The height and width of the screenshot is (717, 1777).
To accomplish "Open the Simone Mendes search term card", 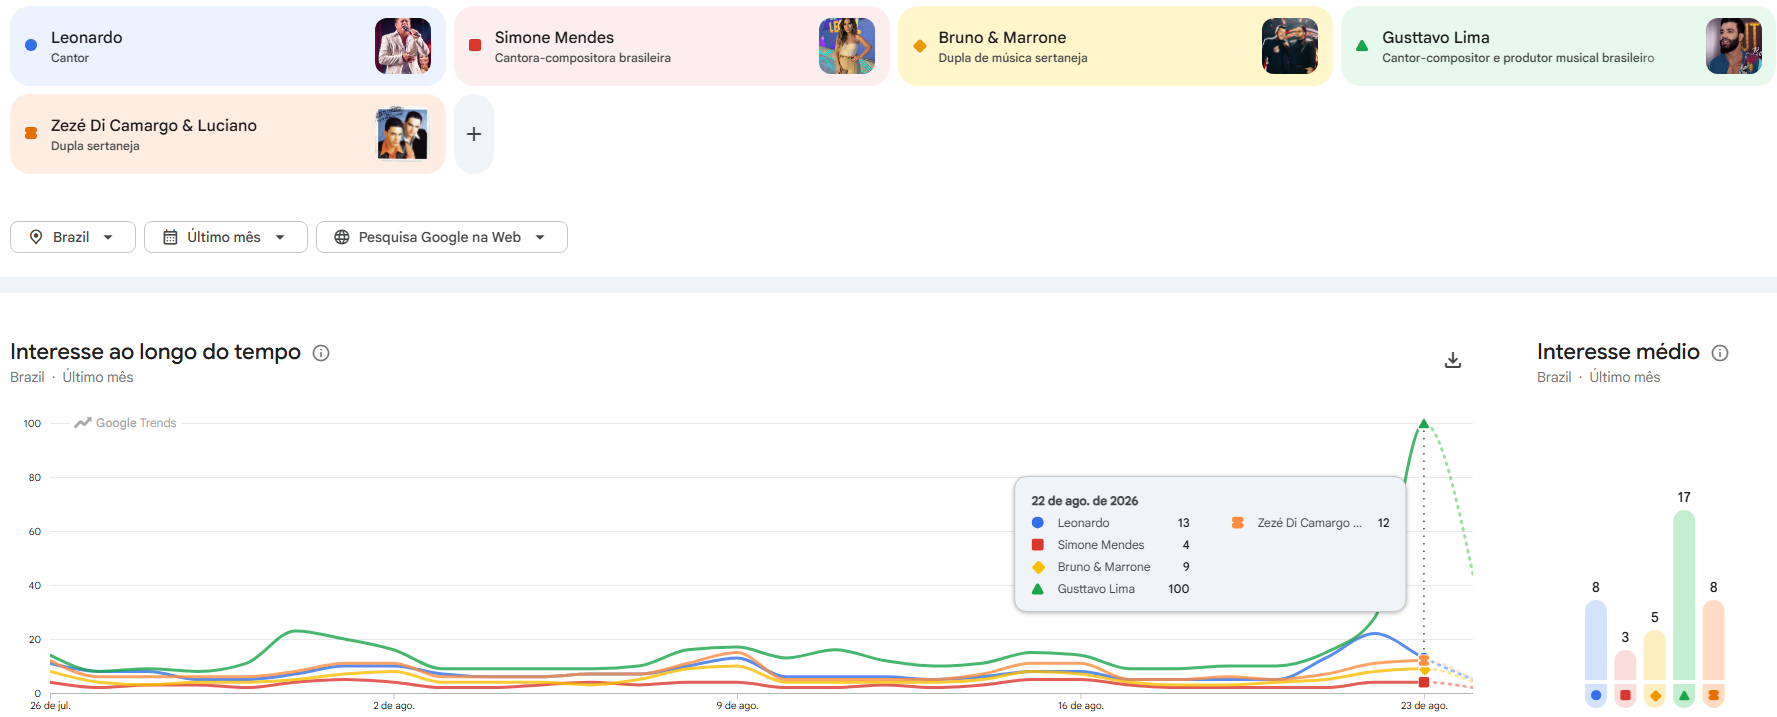I will [671, 46].
